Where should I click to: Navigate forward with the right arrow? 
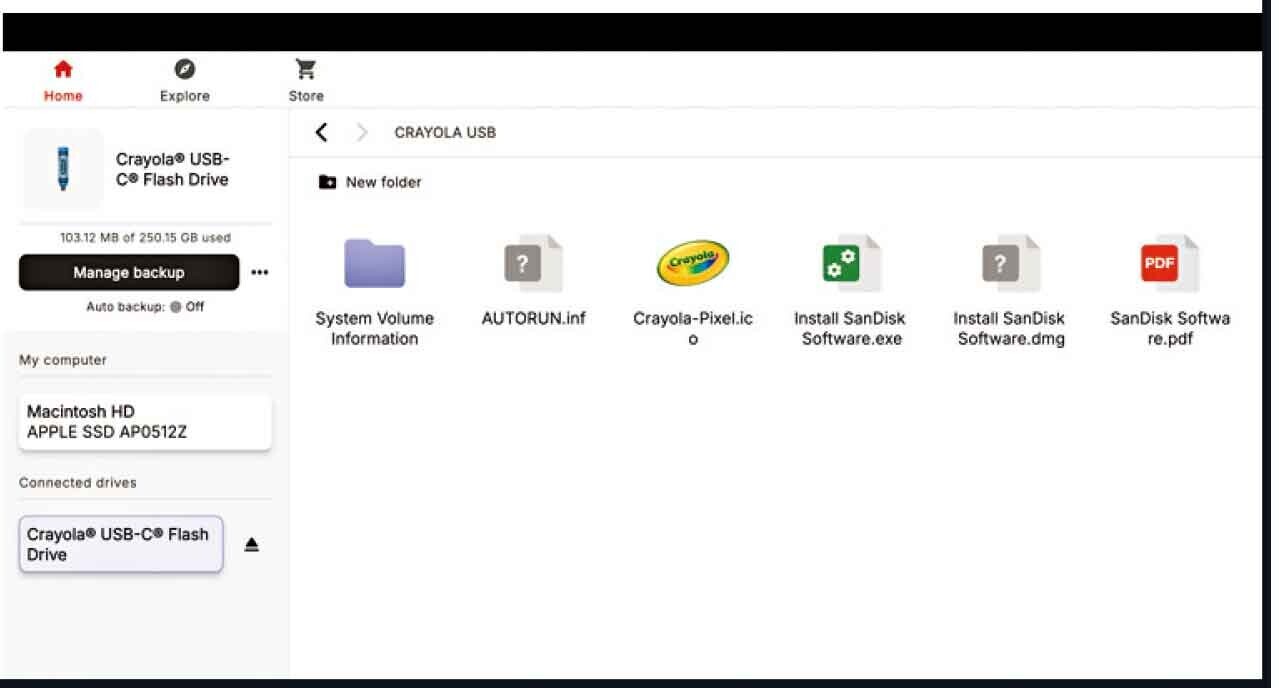click(362, 132)
